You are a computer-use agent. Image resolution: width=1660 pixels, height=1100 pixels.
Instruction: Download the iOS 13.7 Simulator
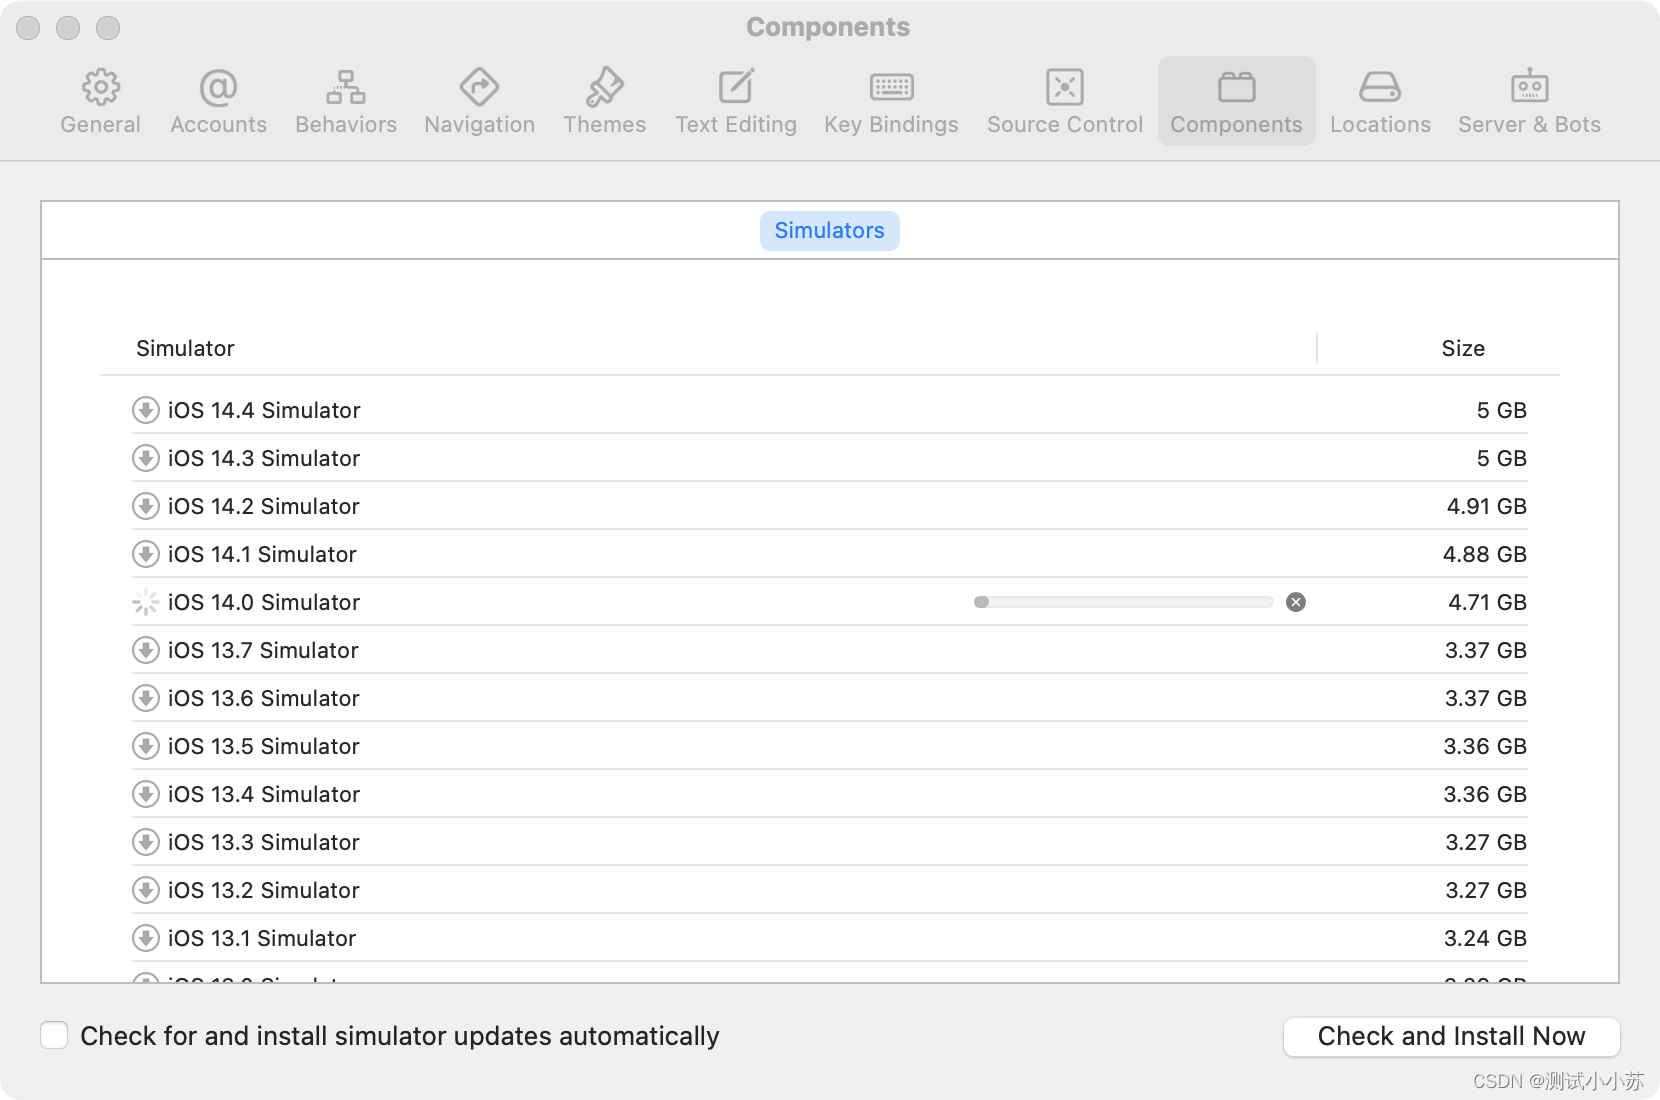pyautogui.click(x=146, y=650)
